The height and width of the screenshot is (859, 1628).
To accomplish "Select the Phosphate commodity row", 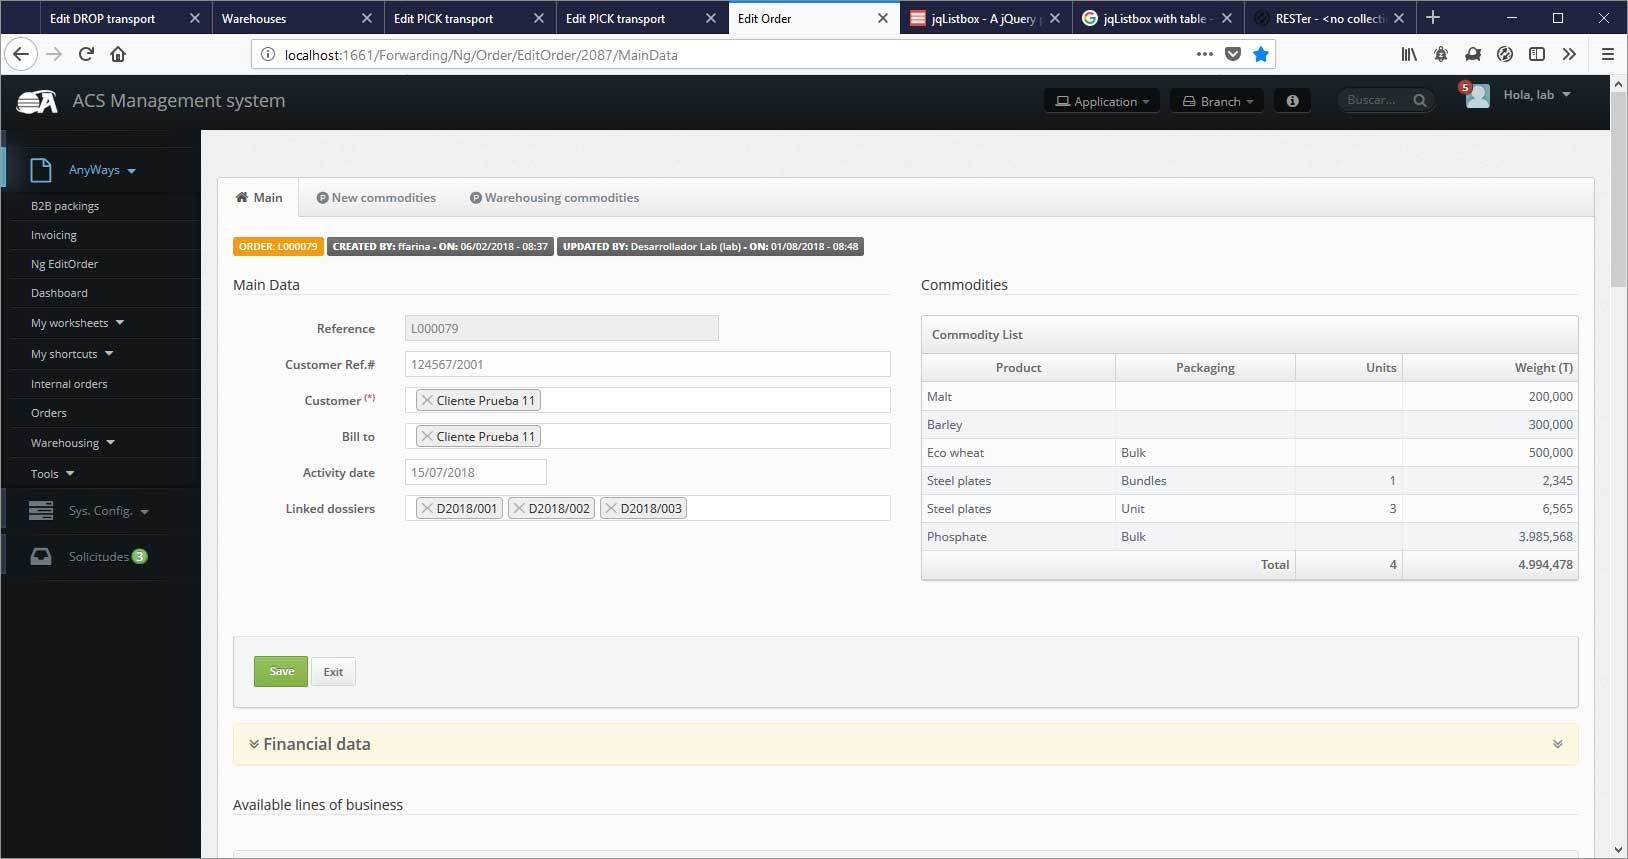I will (1249, 536).
